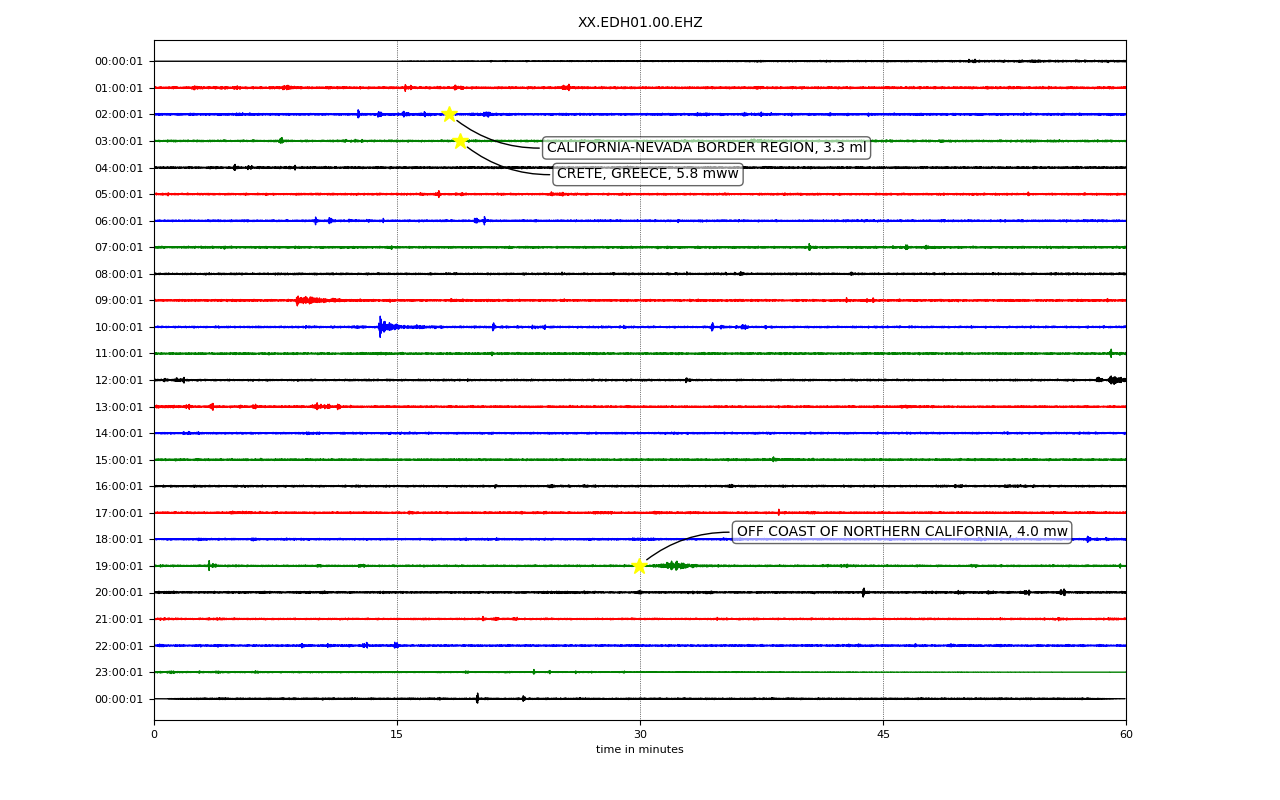Click the 23:00:01 row label
This screenshot has width=1280, height=800.
[x=119, y=672]
